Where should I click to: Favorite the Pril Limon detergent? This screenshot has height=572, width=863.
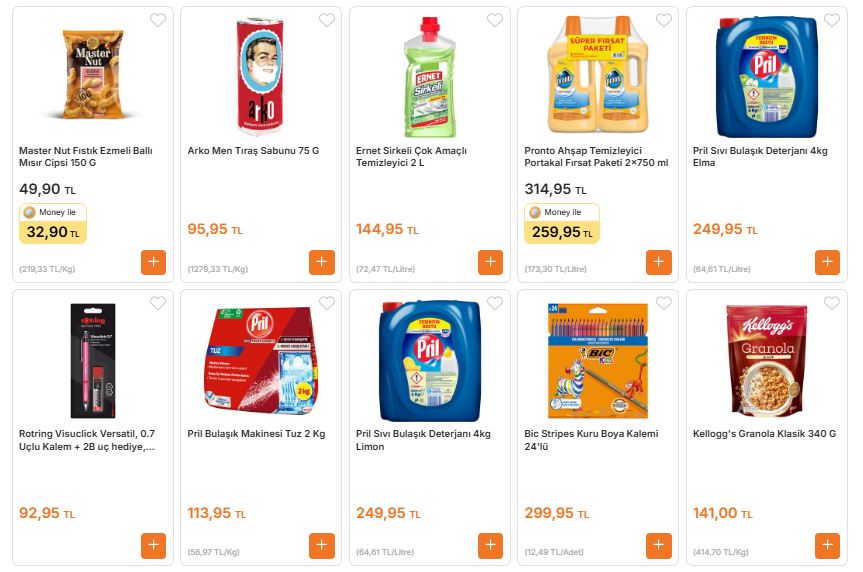point(495,303)
